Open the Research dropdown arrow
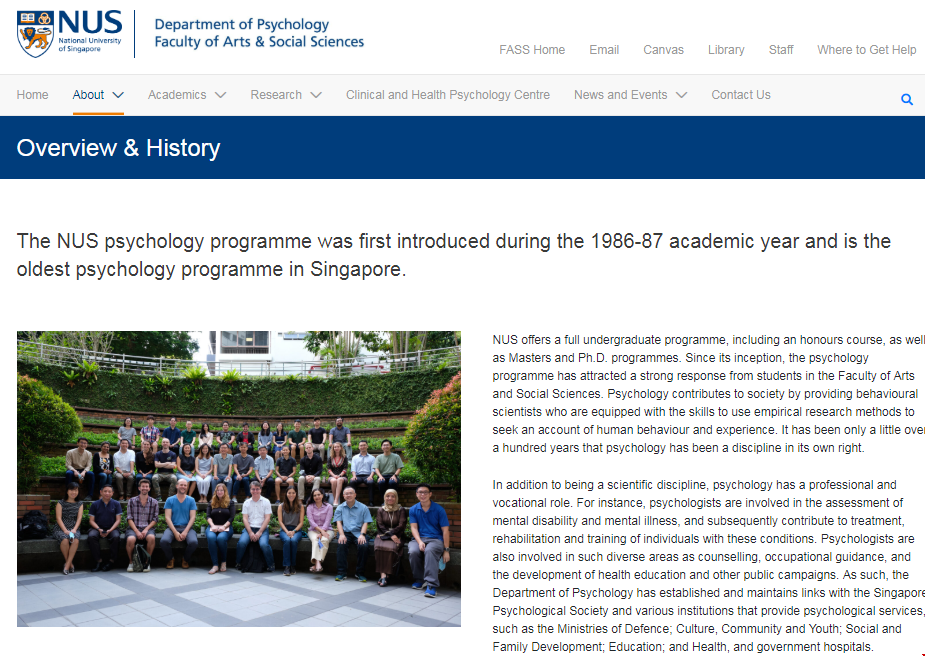This screenshot has height=656, width=925. click(x=316, y=94)
